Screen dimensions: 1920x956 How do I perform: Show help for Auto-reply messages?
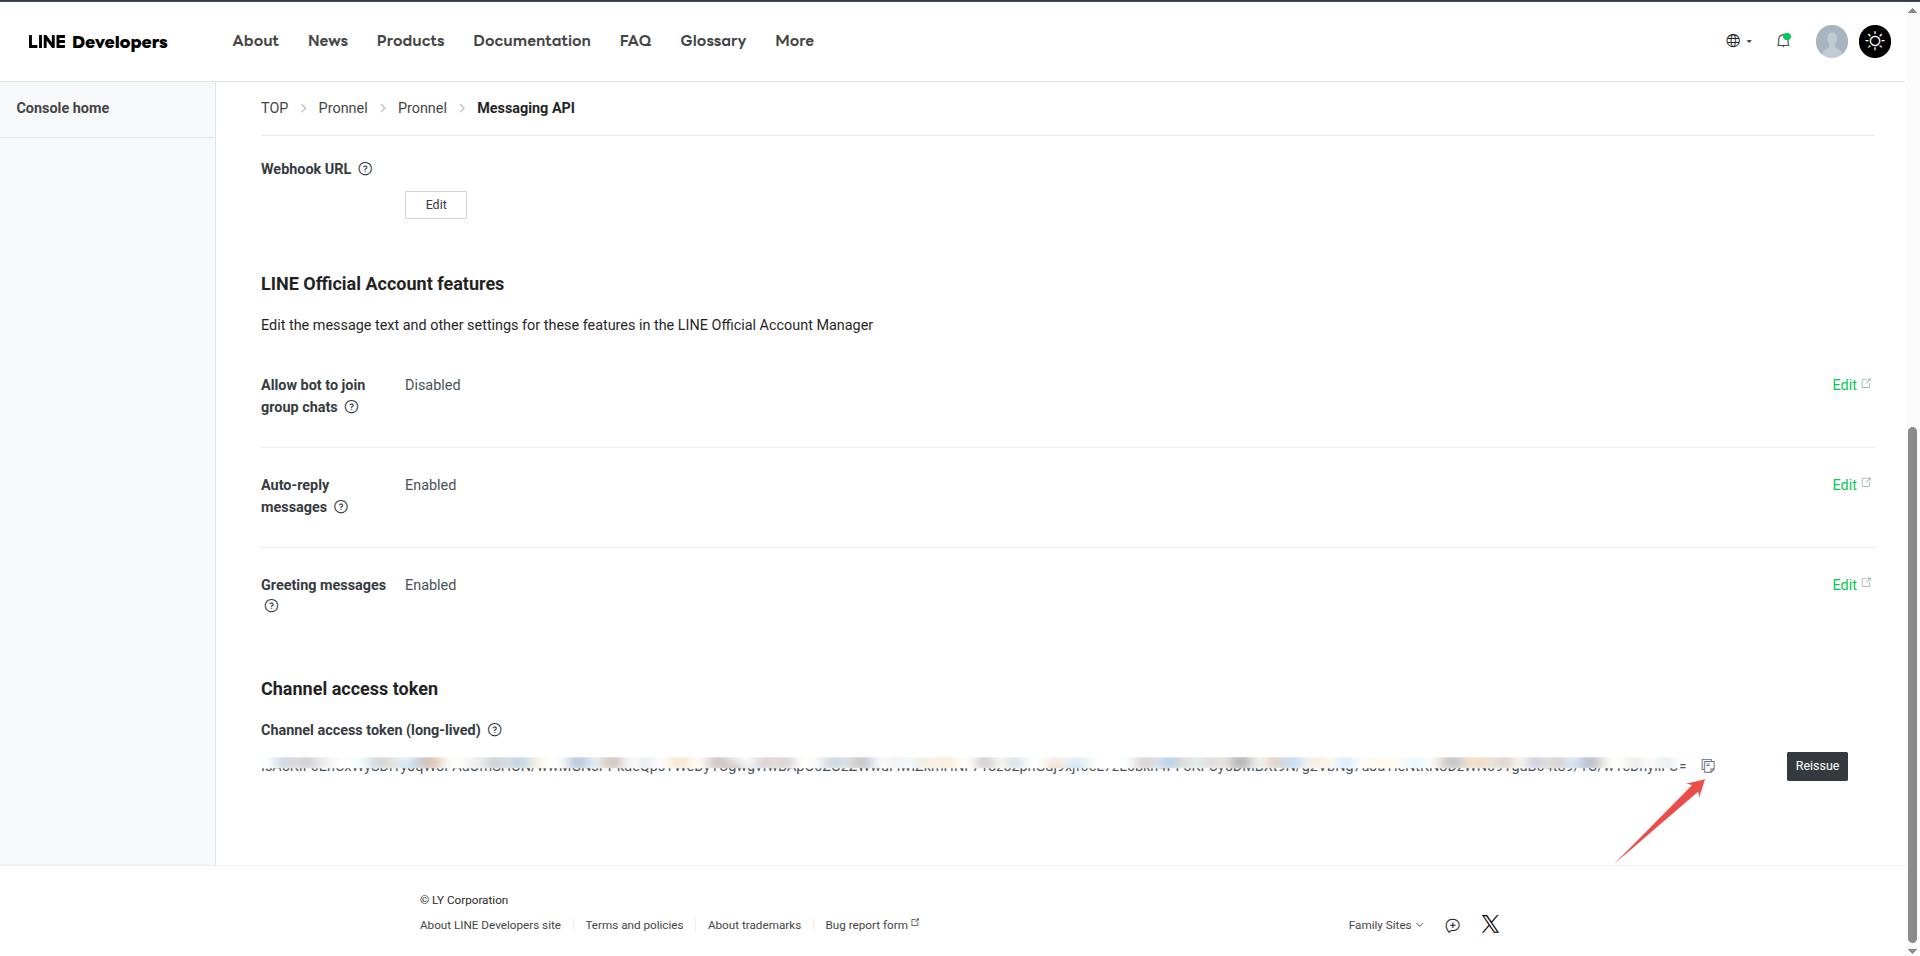341,507
